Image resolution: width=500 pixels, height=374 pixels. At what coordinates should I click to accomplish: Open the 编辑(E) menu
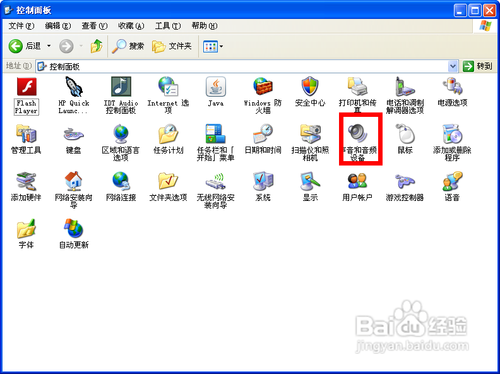coord(58,26)
